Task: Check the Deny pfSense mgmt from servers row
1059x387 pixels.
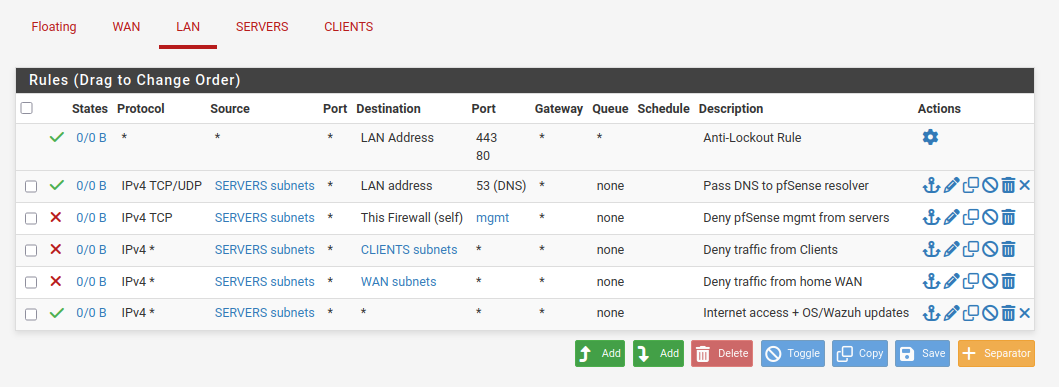Action: (x=30, y=218)
